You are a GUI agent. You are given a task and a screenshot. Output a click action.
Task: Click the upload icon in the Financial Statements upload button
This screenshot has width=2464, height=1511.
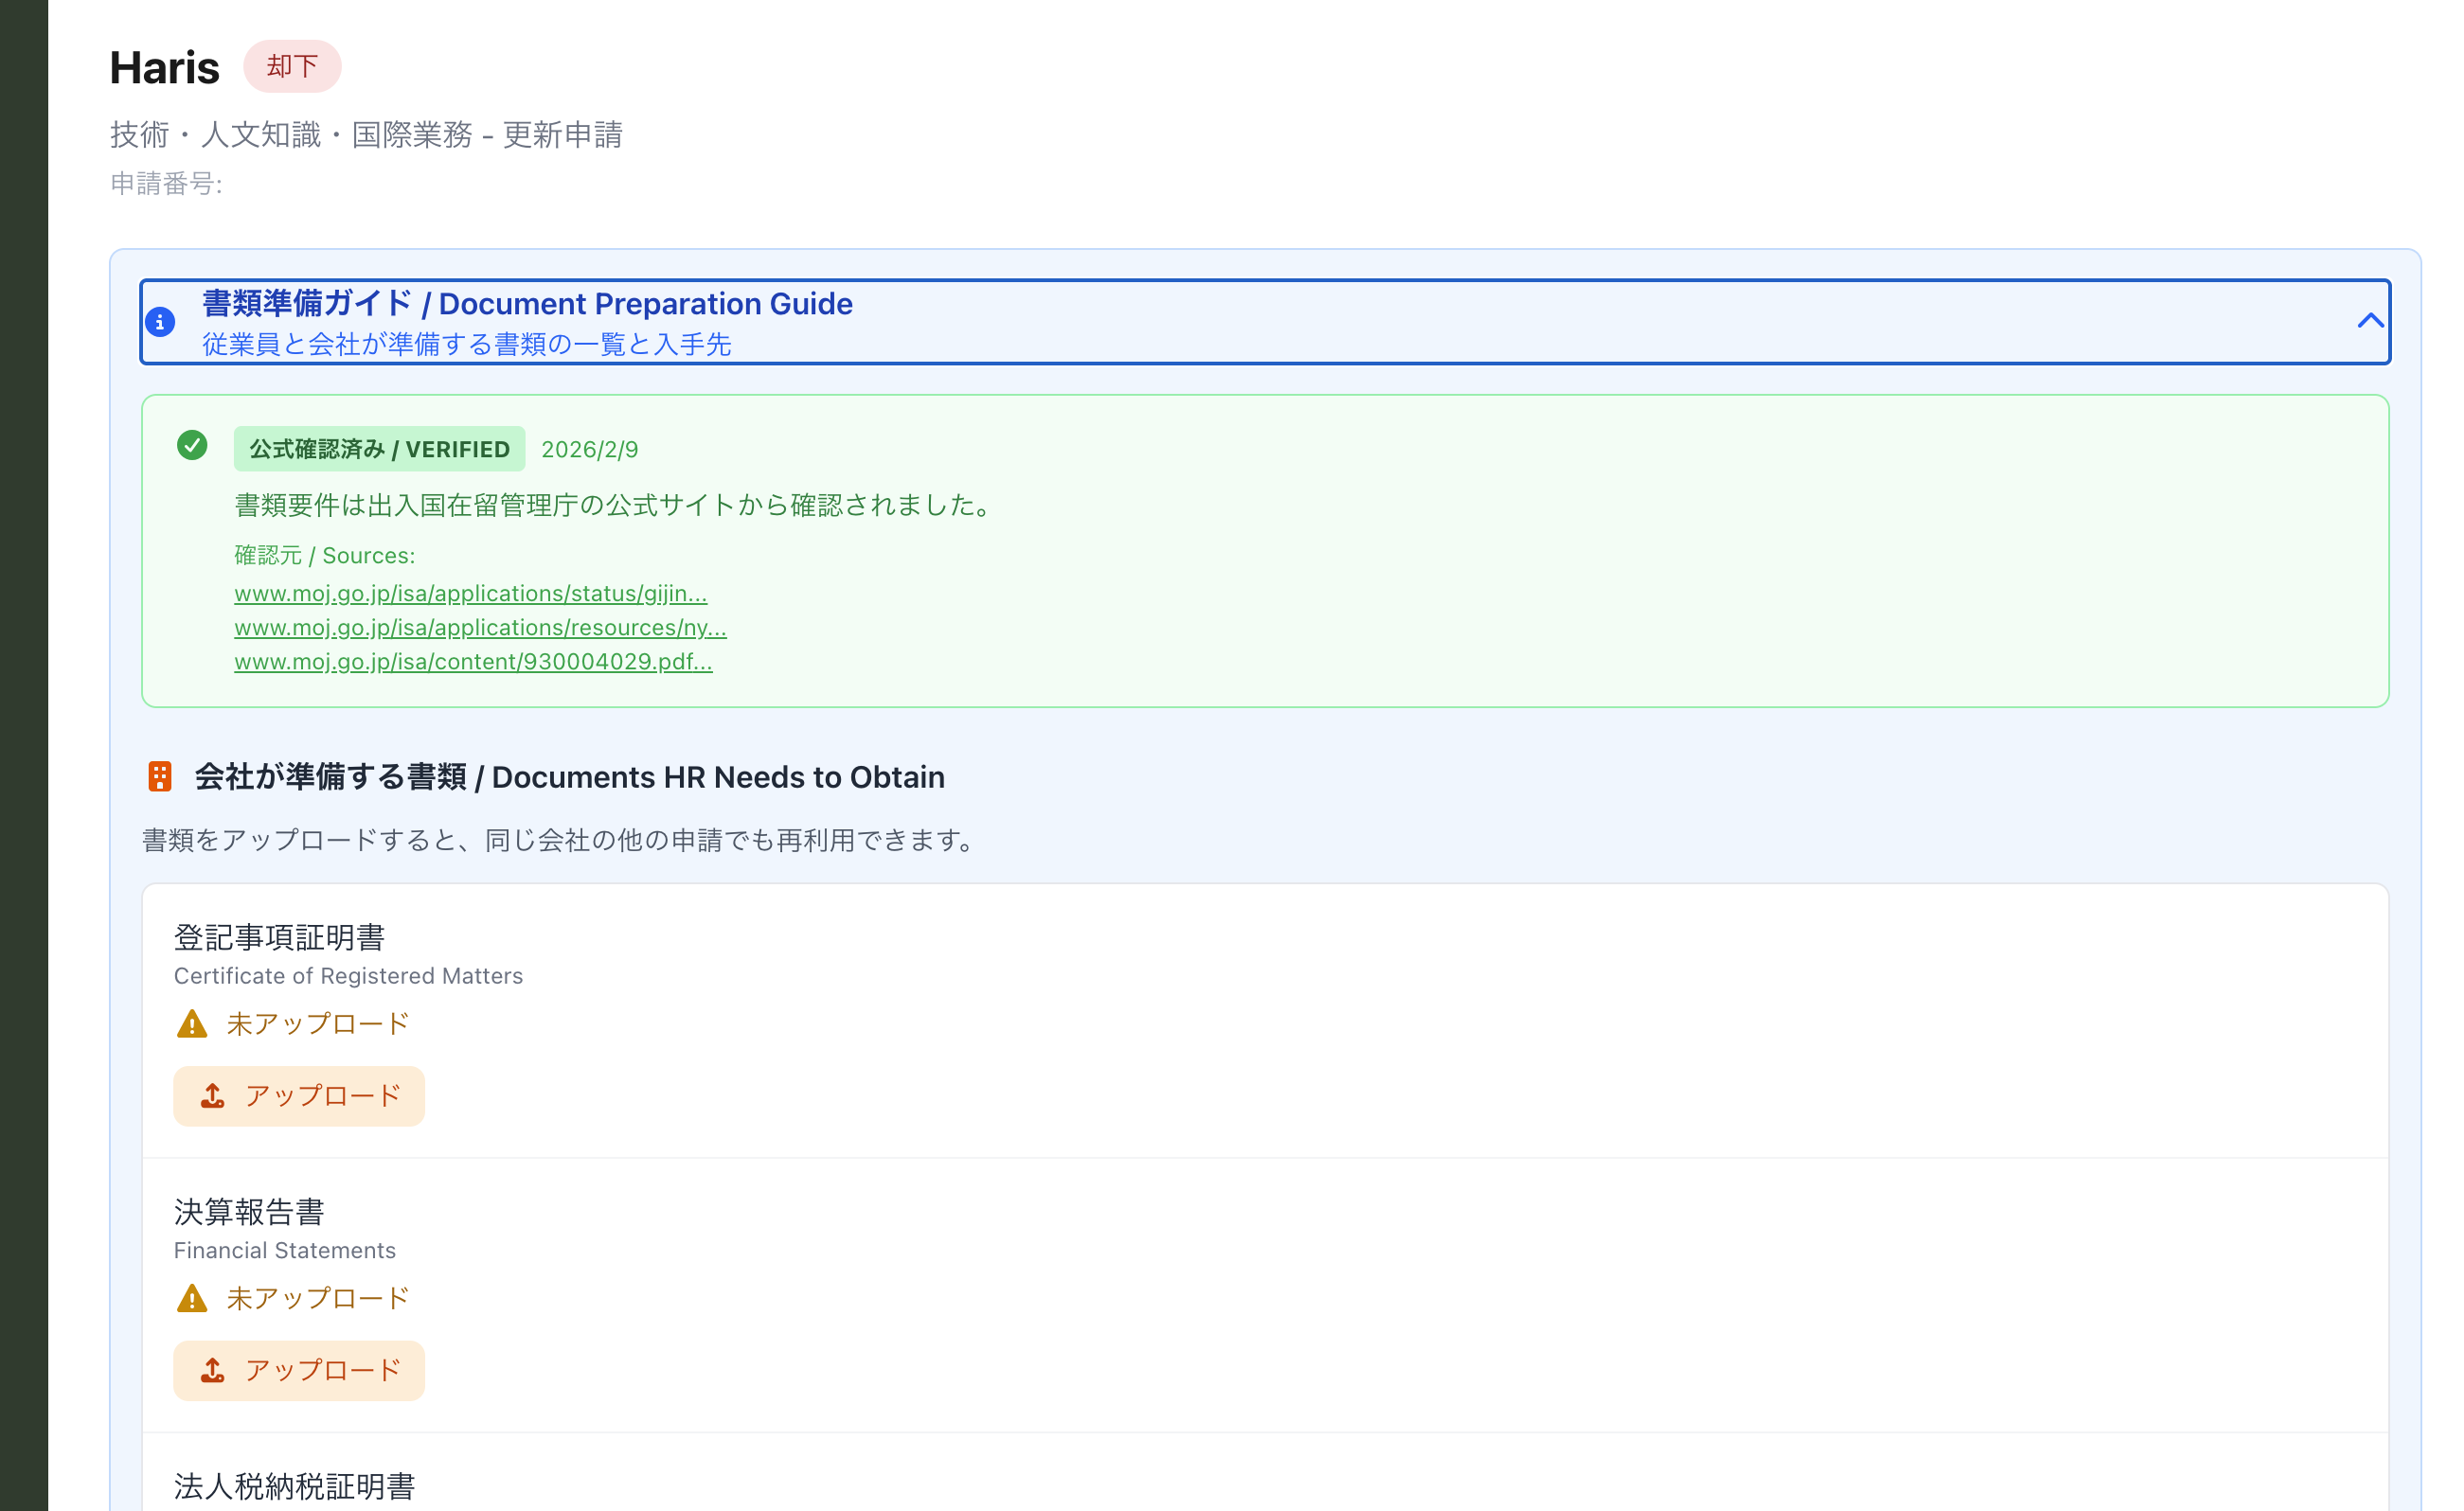tap(211, 1371)
